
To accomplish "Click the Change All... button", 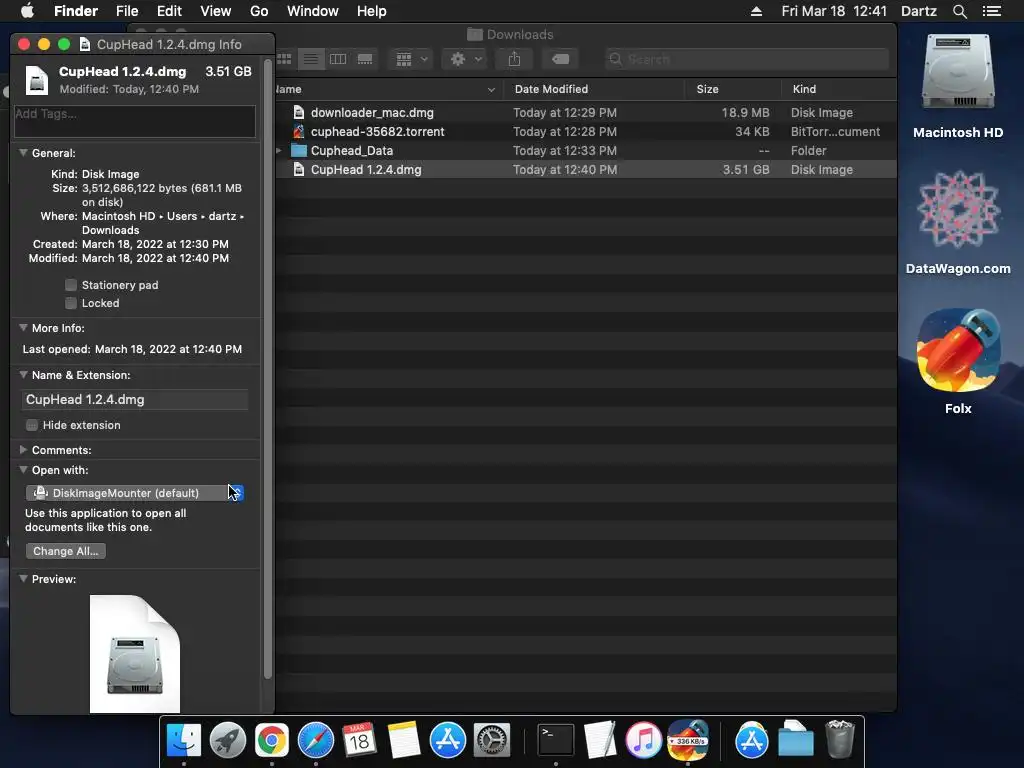I will [66, 551].
